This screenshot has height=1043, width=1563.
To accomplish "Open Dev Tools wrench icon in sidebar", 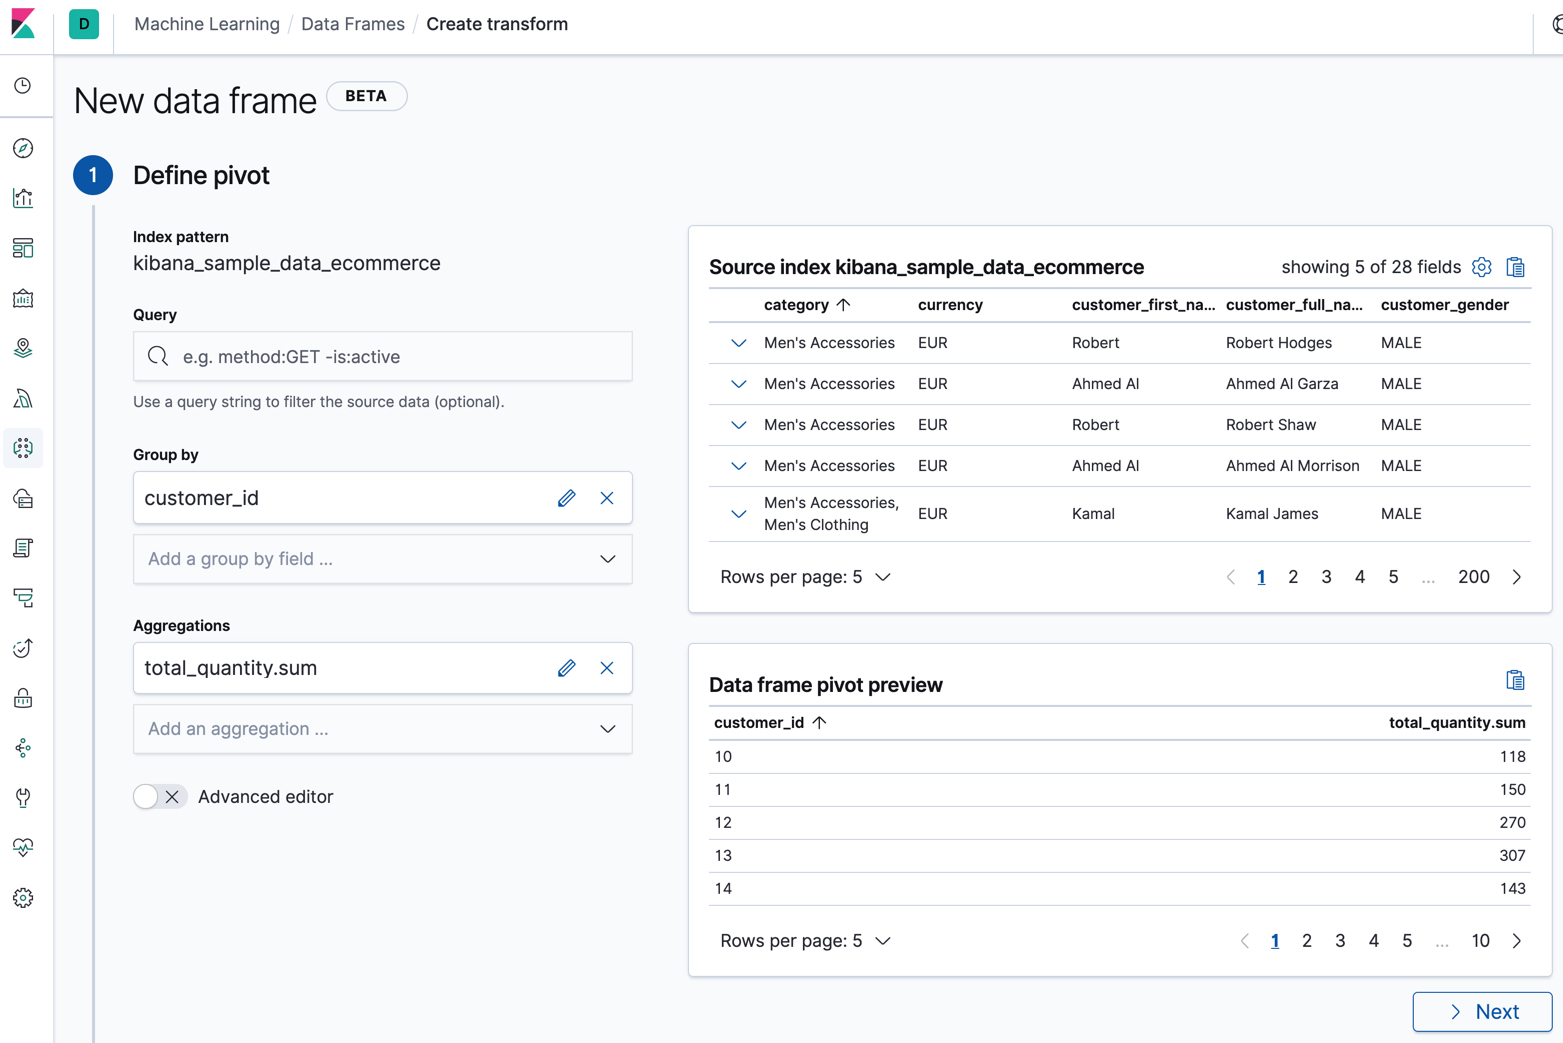I will pos(22,797).
